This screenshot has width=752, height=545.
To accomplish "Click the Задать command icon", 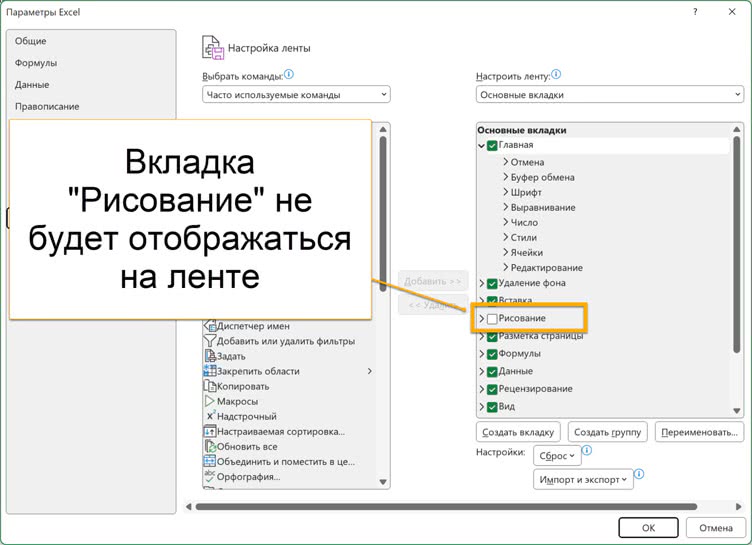I will pos(210,356).
